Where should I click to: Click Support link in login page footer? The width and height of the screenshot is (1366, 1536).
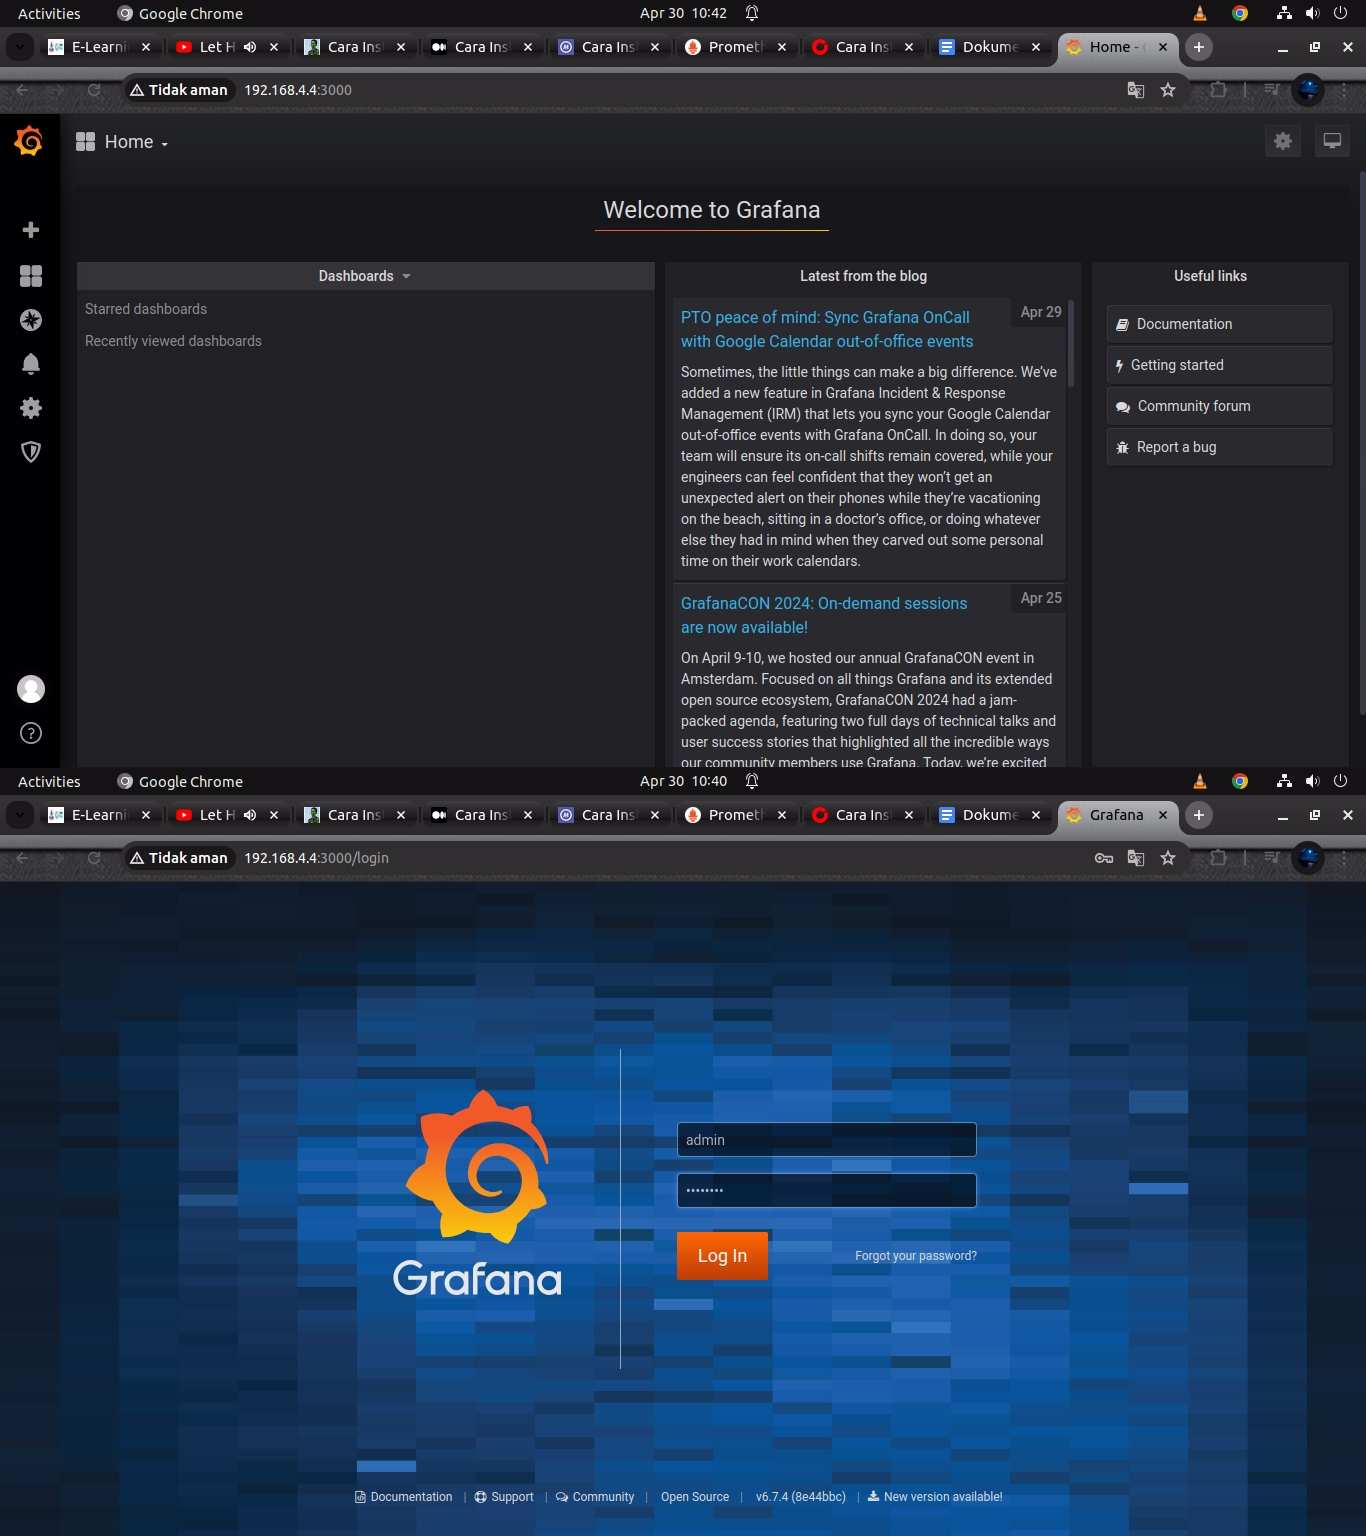(504, 1497)
